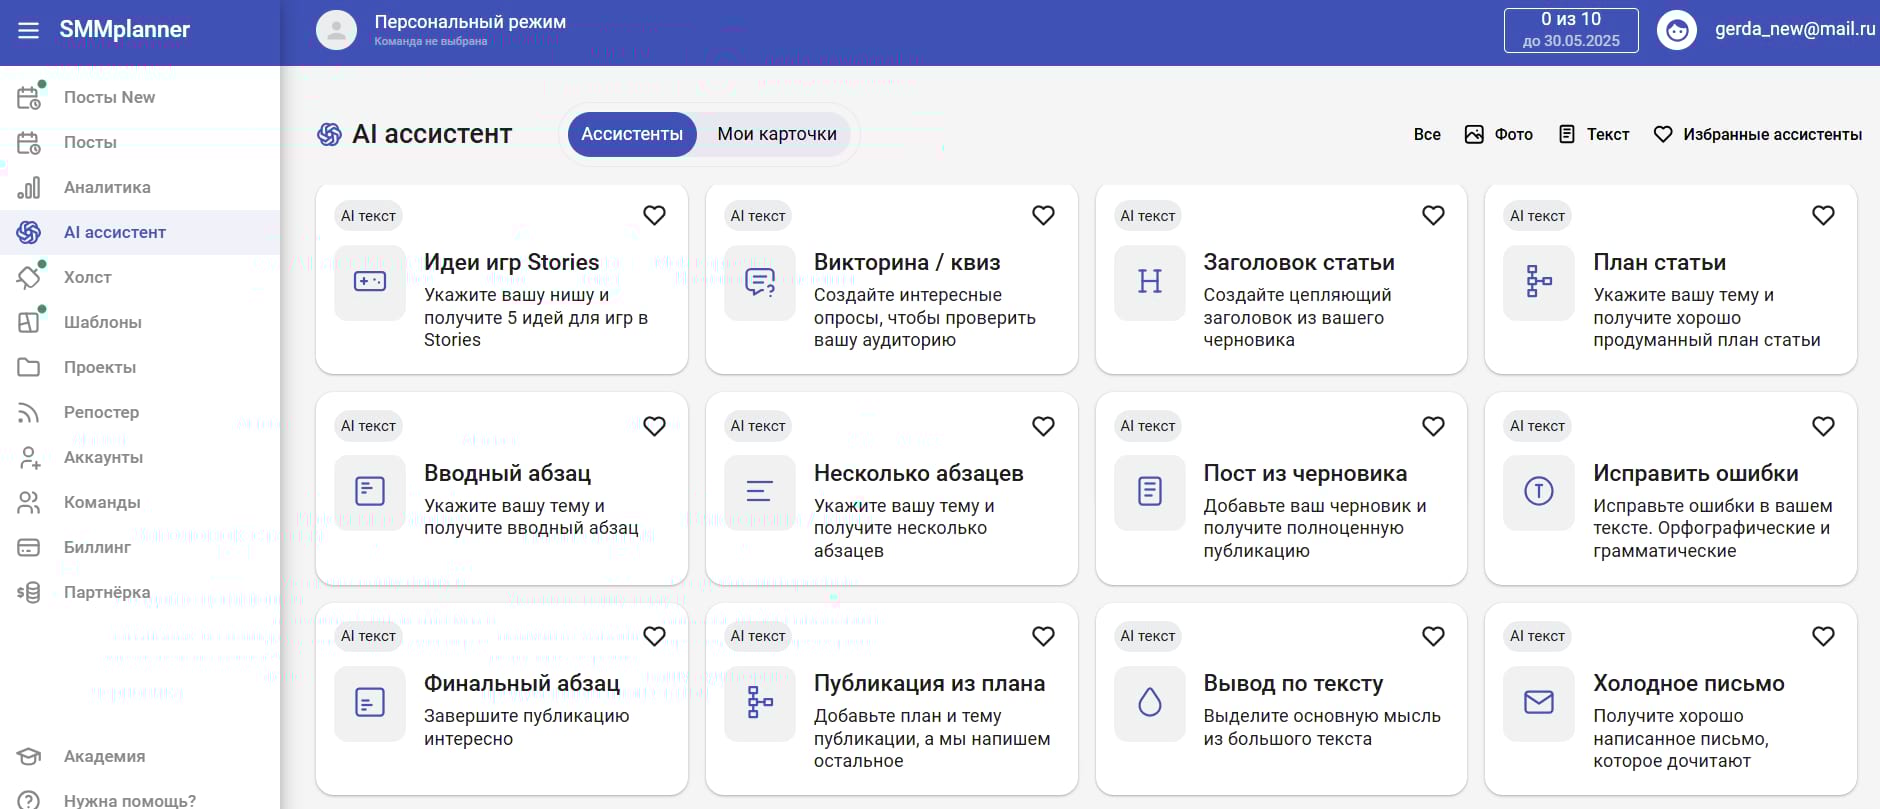Screen dimensions: 1880x809
Task: Click the document icon on Финальный абзац card
Action: (370, 703)
